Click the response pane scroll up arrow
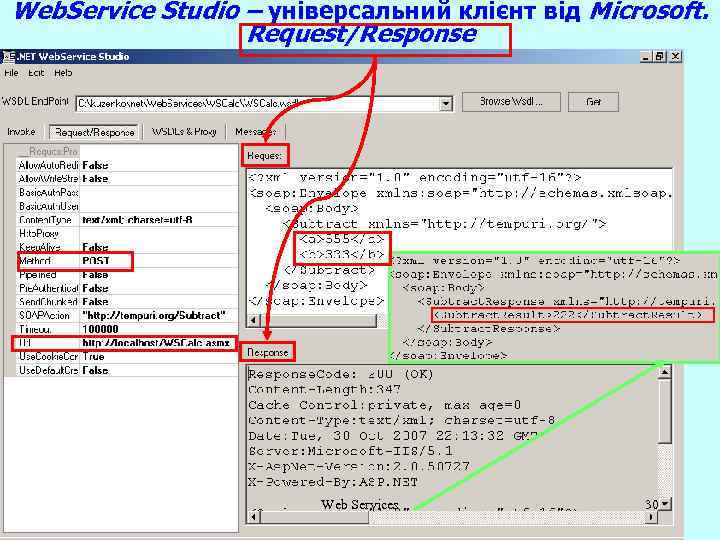Viewport: 720px width, 540px height. point(664,372)
